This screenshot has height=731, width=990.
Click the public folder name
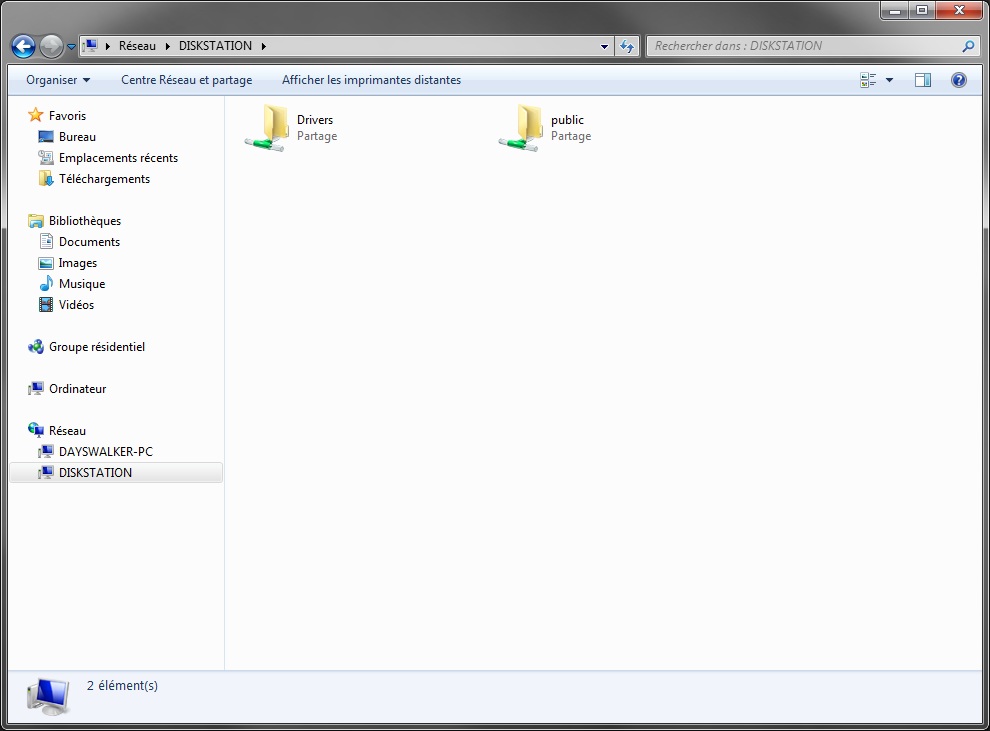[x=567, y=120]
